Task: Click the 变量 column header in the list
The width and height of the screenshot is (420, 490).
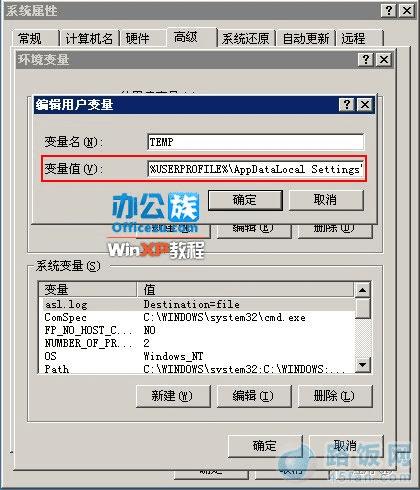Action: click(88, 289)
